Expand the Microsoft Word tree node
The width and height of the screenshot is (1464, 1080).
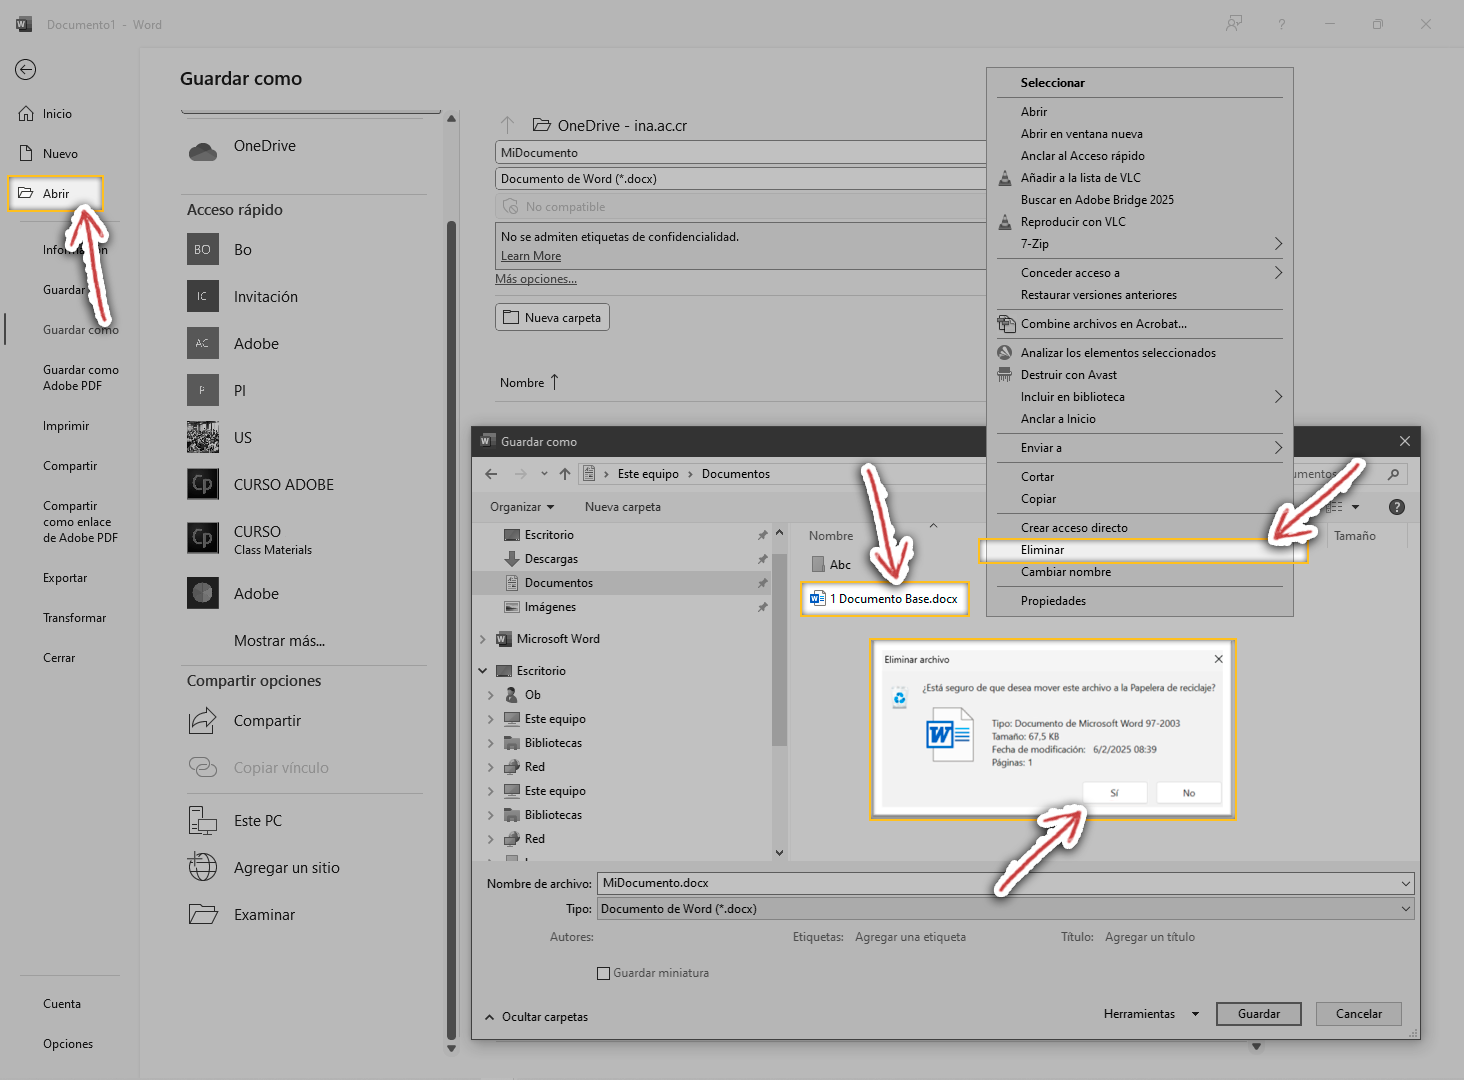coord(483,639)
